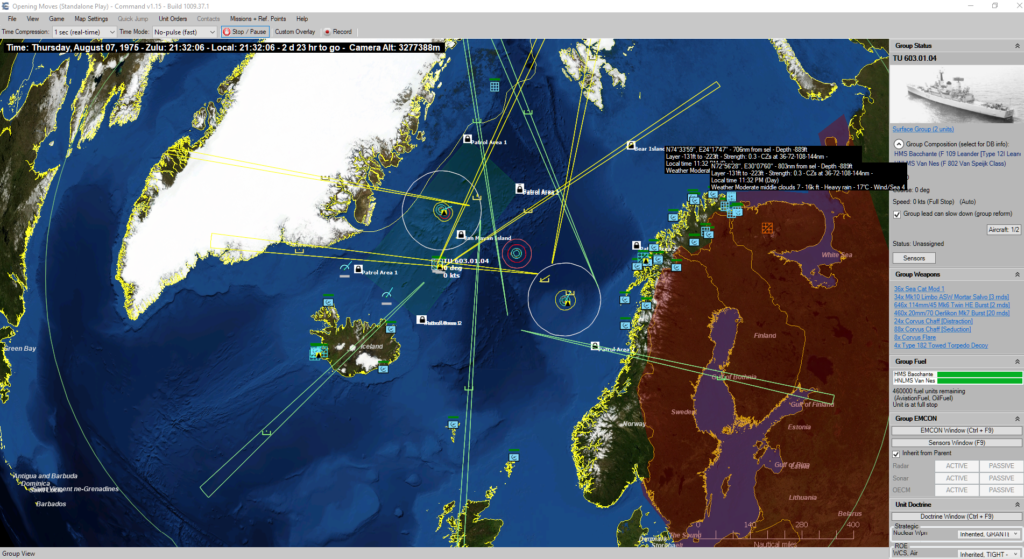Open the Doctrine Window button
Screen dimensions: 1024x559
coord(956,515)
